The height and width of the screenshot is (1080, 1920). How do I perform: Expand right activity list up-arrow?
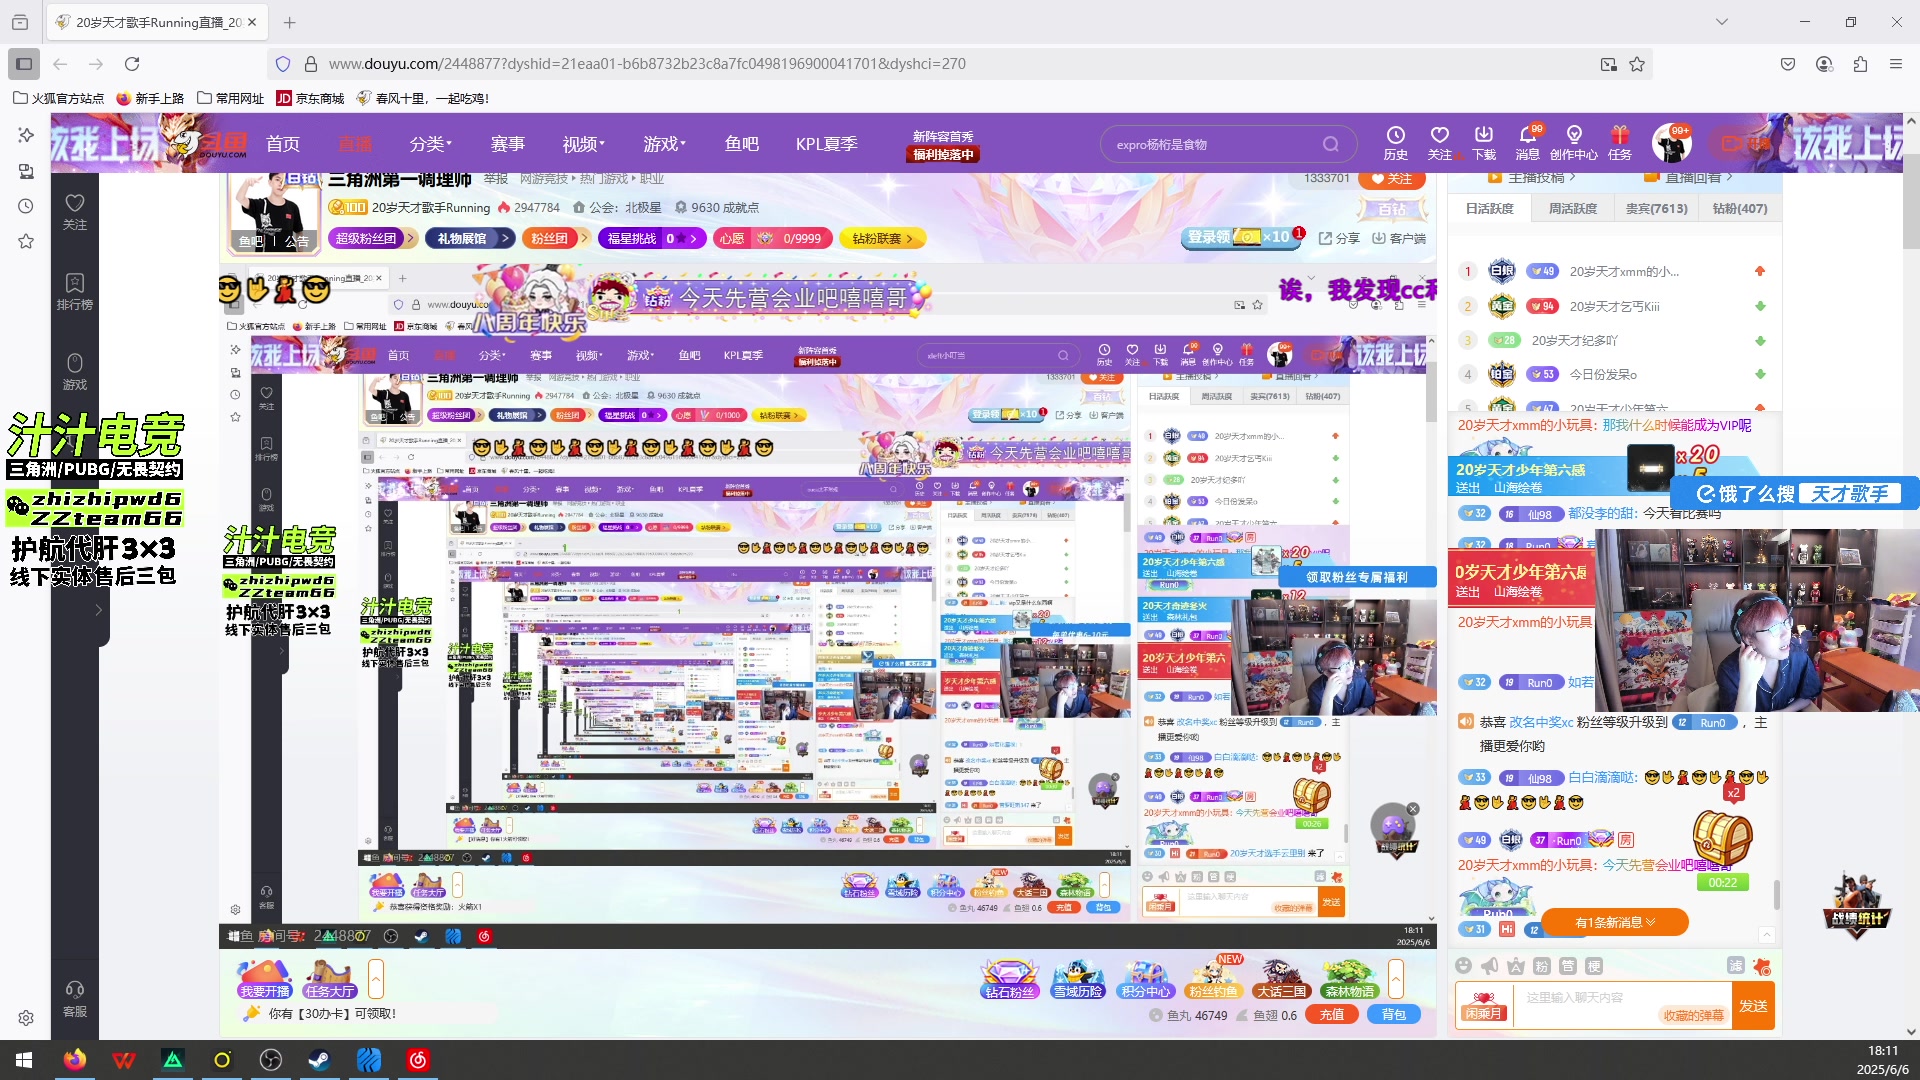(x=1396, y=979)
